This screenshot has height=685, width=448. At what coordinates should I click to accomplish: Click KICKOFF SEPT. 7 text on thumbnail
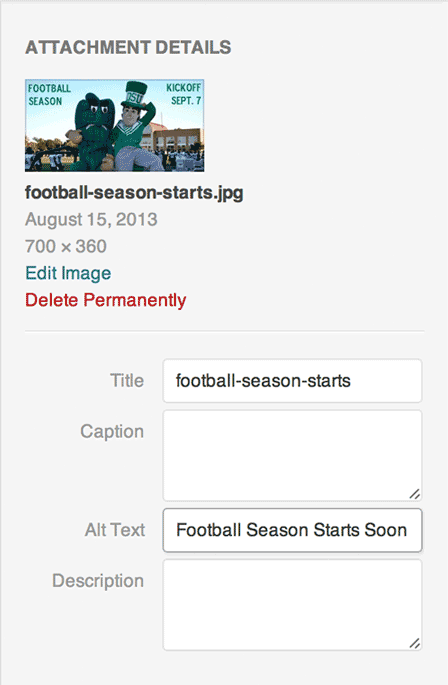coord(184,94)
